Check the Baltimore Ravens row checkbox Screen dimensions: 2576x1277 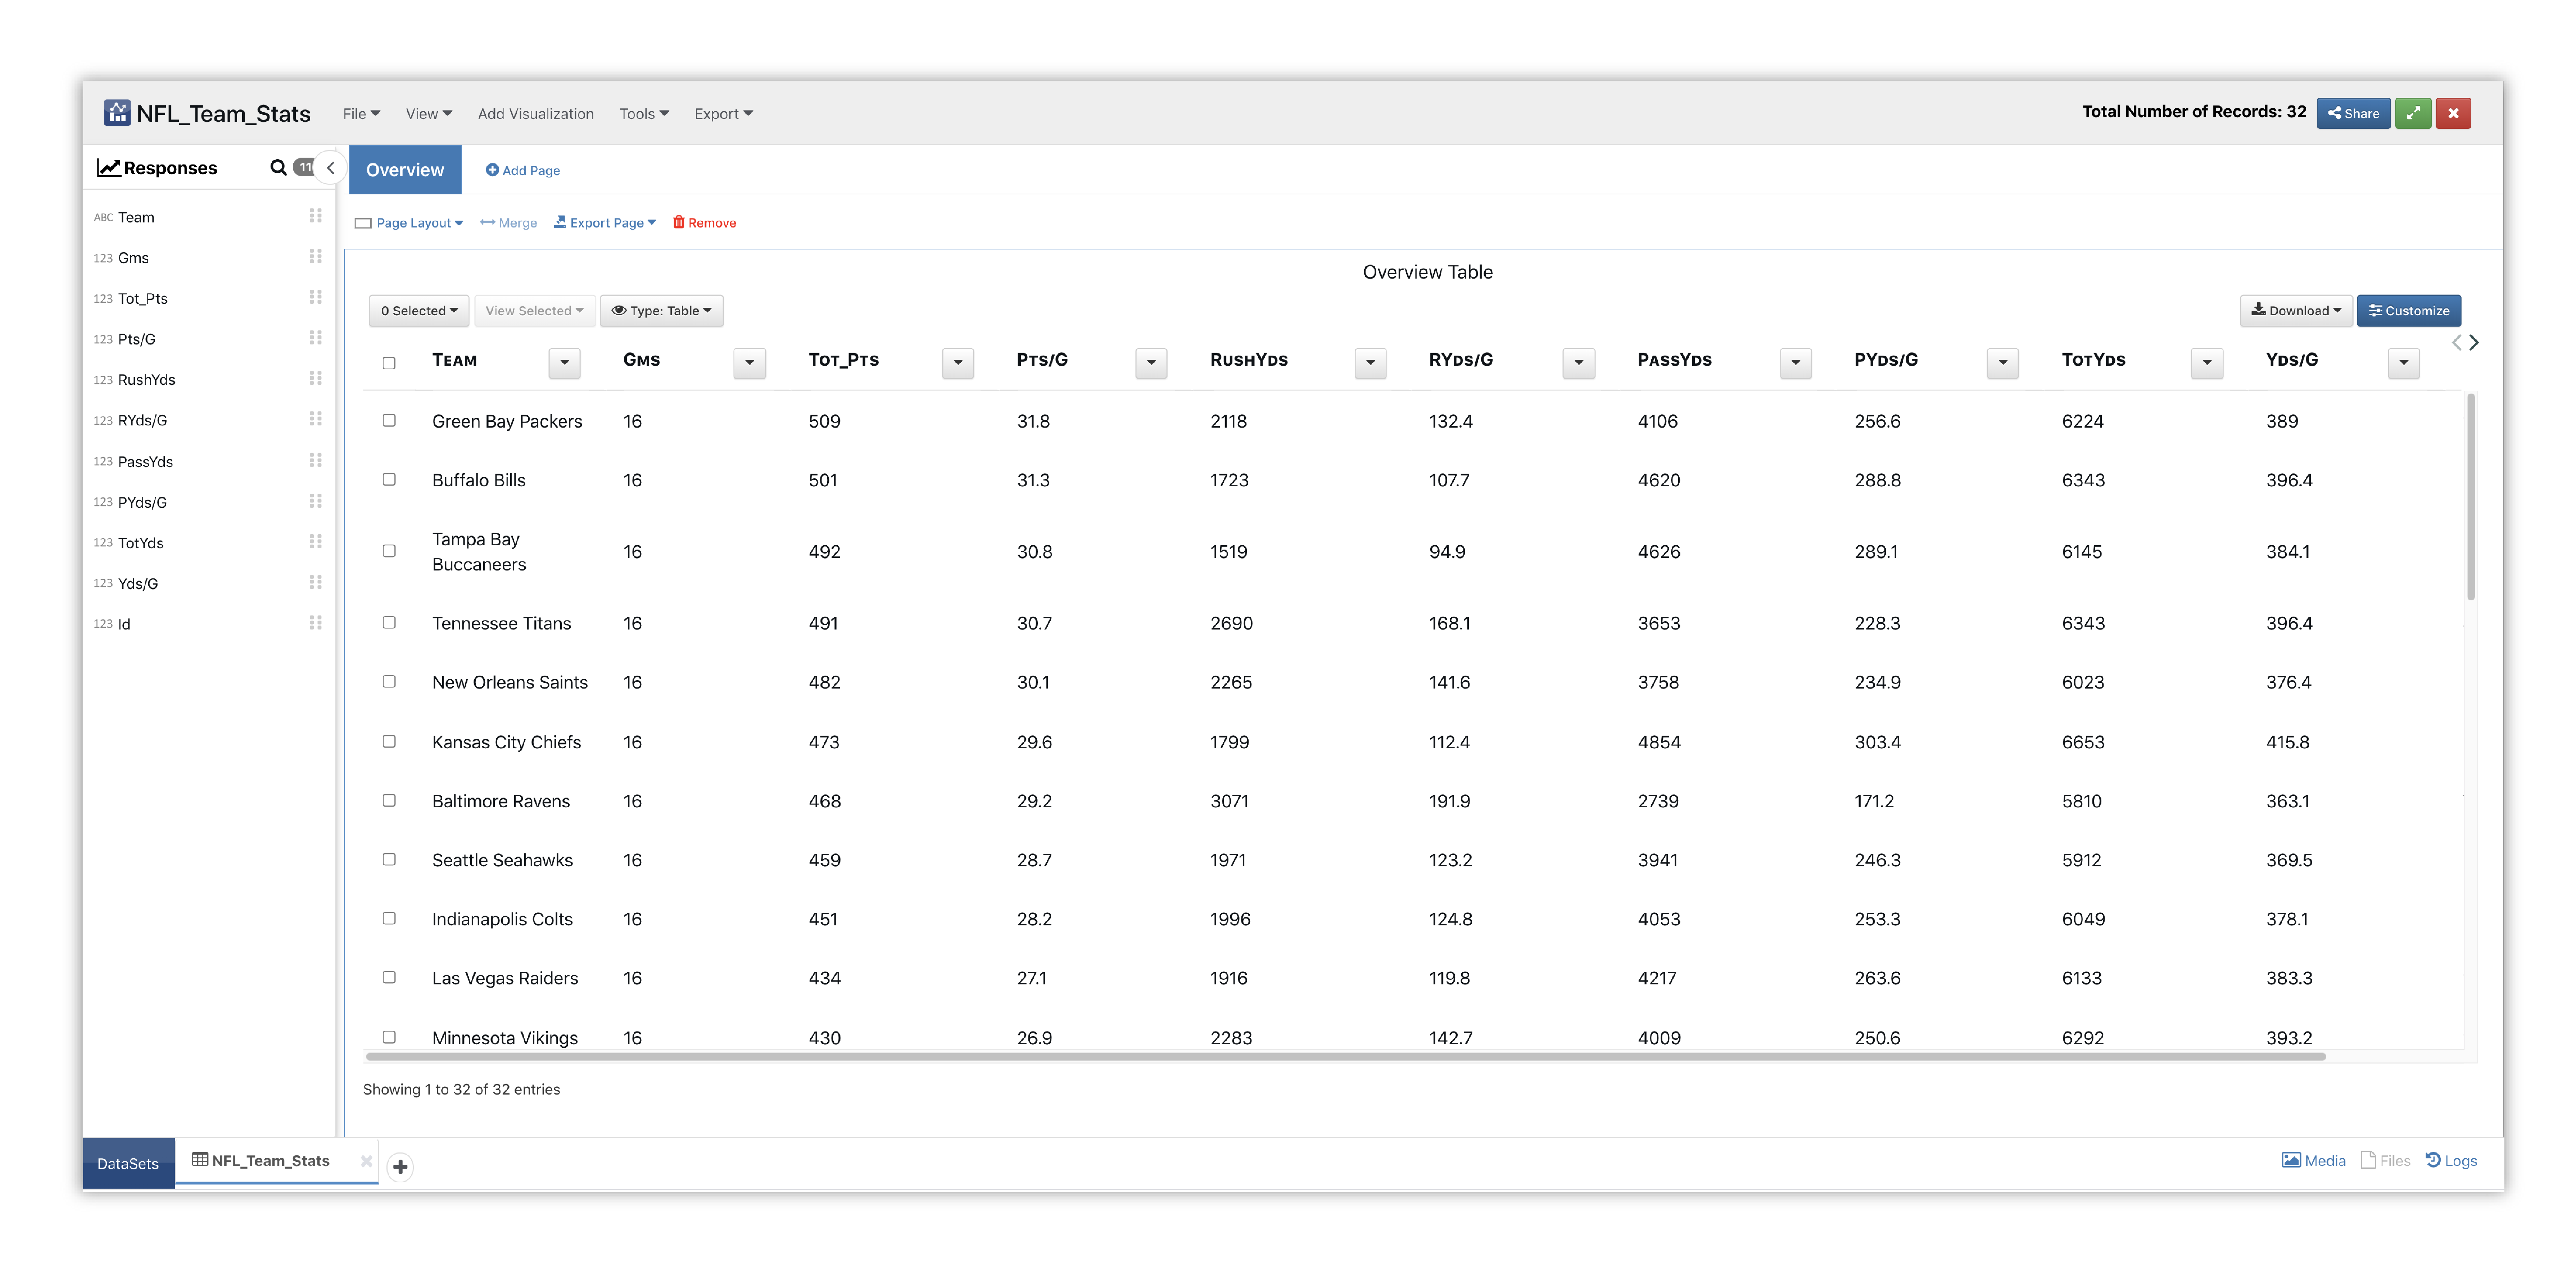(389, 800)
